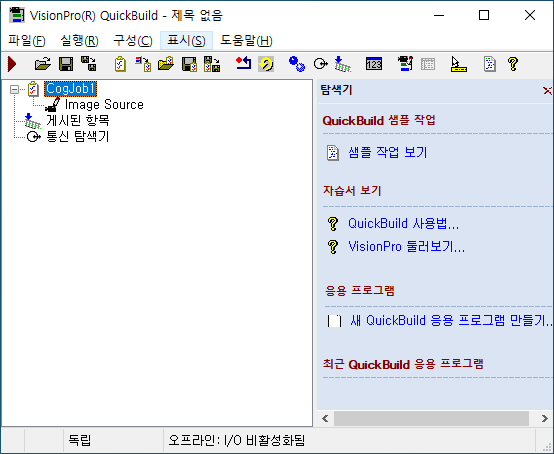Click the blue gears configuration icon

coord(296,64)
